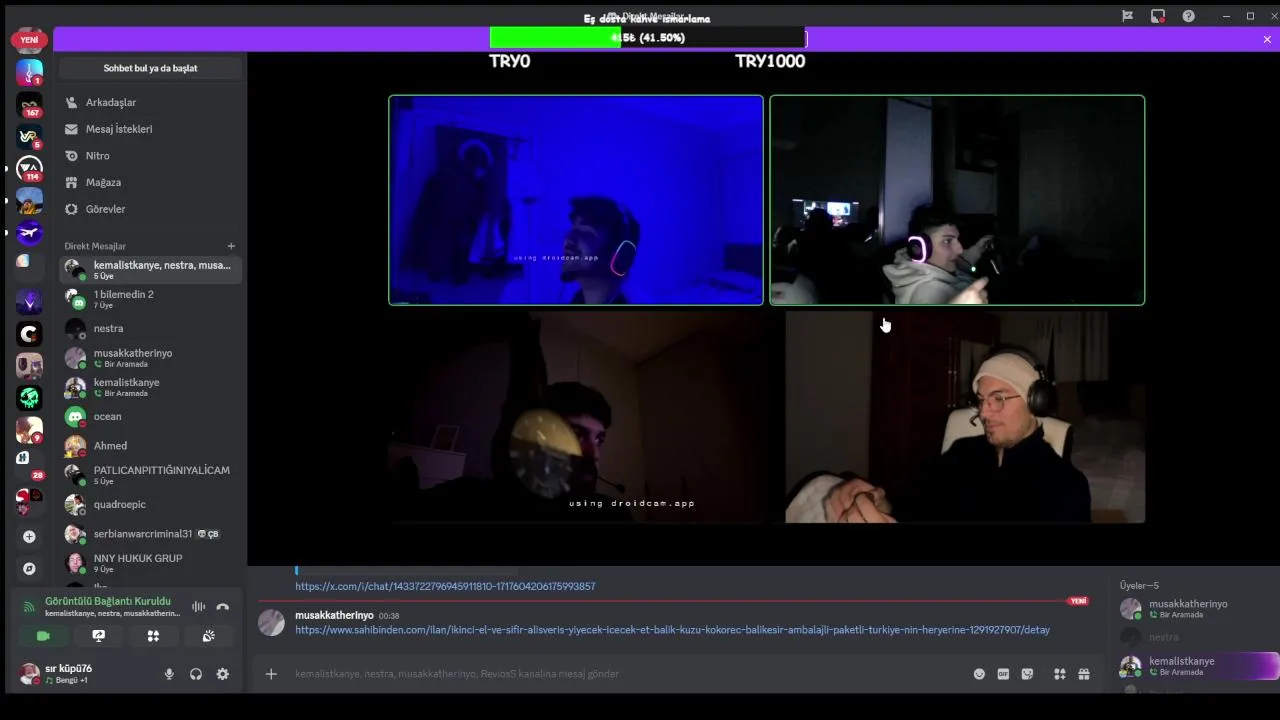Open the Arkadaşlar page
The image size is (1280, 720).
click(150, 102)
